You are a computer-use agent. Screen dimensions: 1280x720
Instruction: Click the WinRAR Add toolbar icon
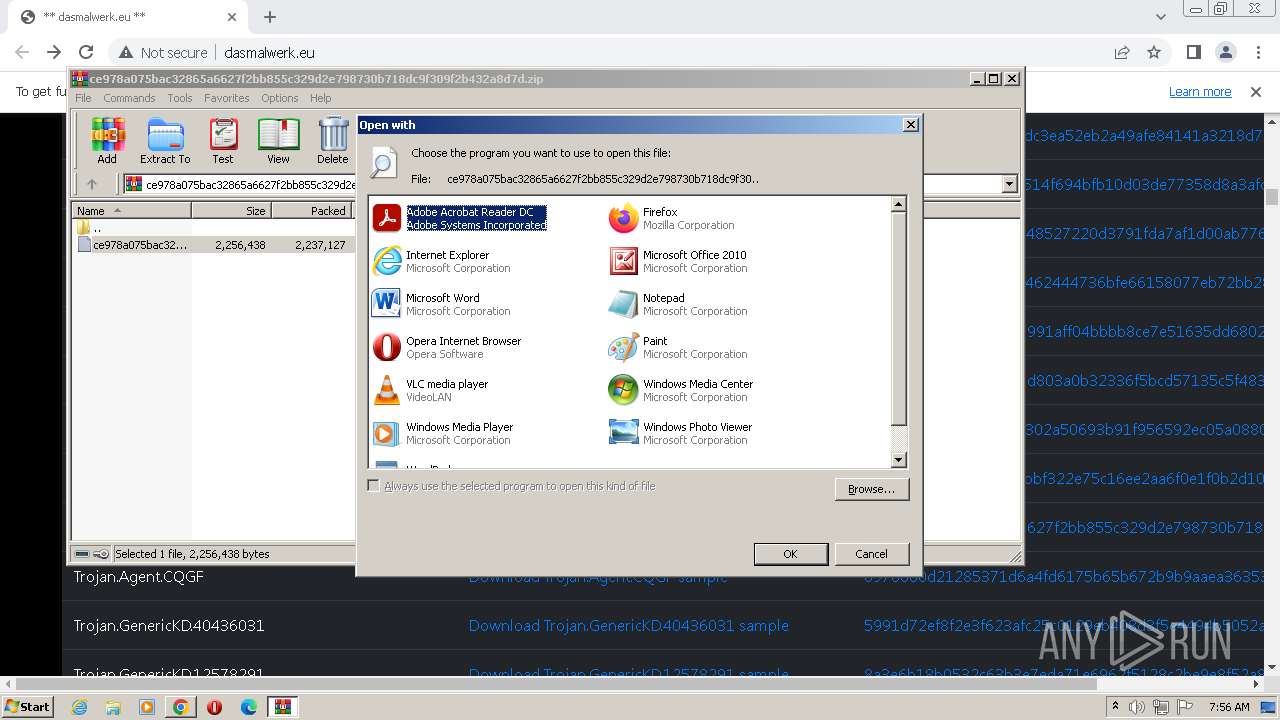click(x=107, y=141)
